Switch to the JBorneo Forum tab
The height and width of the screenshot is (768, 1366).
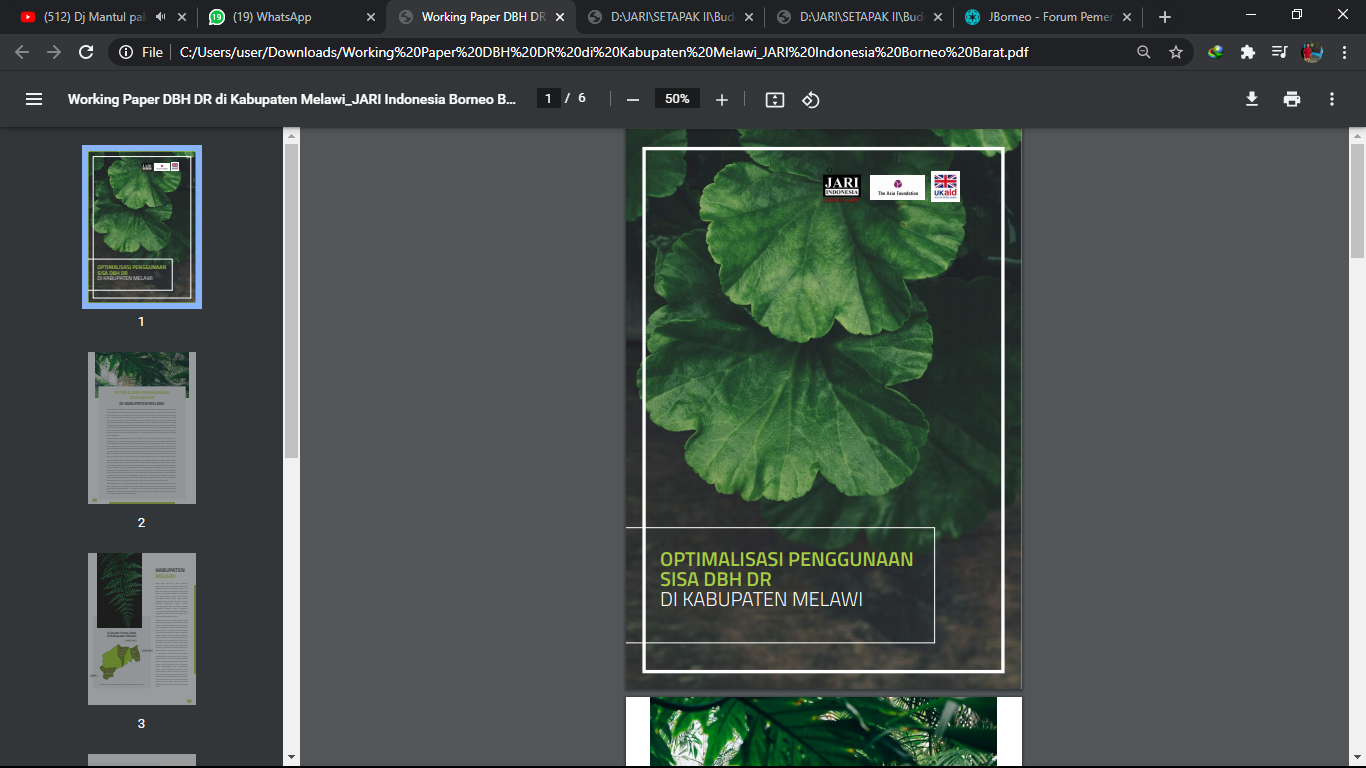(x=1047, y=17)
